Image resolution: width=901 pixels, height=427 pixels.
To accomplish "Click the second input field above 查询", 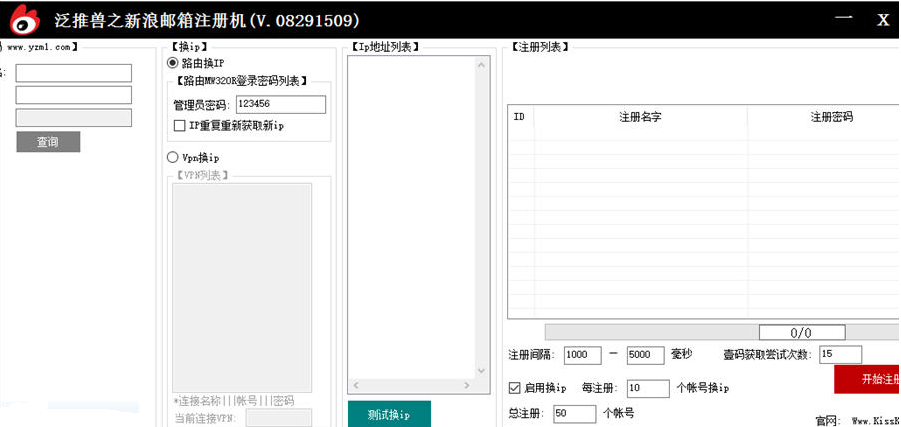I will click(74, 95).
